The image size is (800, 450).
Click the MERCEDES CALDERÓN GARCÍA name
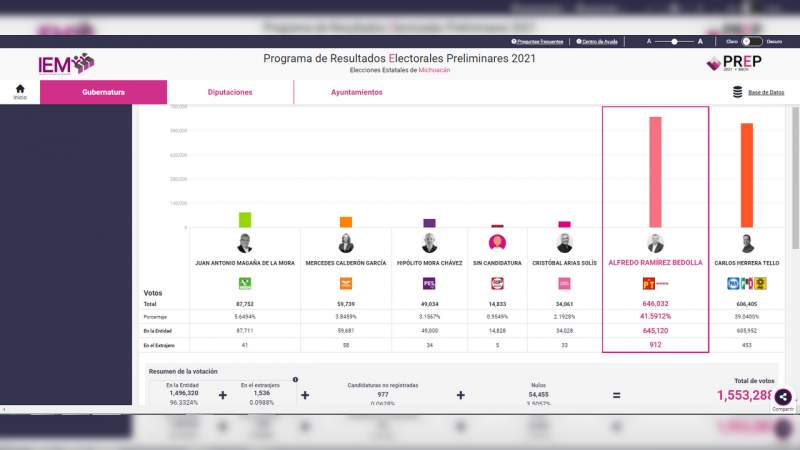coord(346,263)
